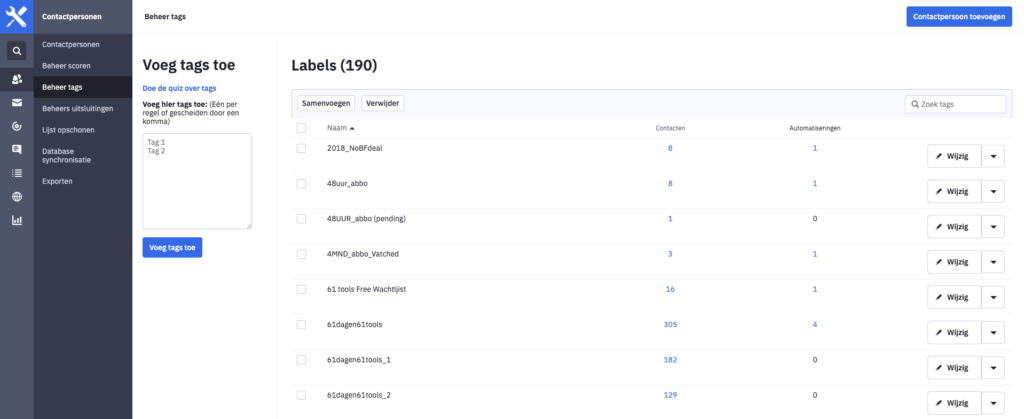Screen dimensions: 1024x419
Task: Open the automations target icon
Action: point(16,126)
